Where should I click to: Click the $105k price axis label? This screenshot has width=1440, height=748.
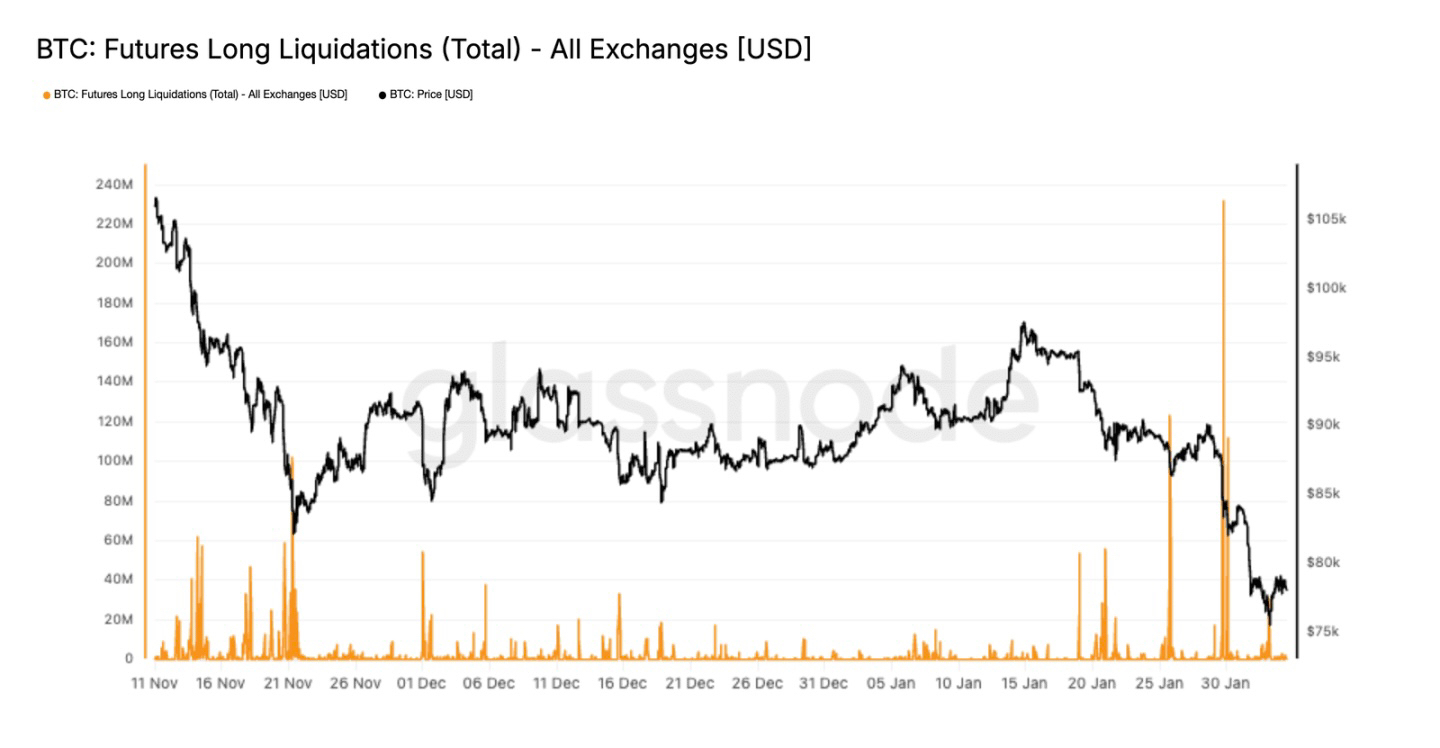click(x=1326, y=219)
